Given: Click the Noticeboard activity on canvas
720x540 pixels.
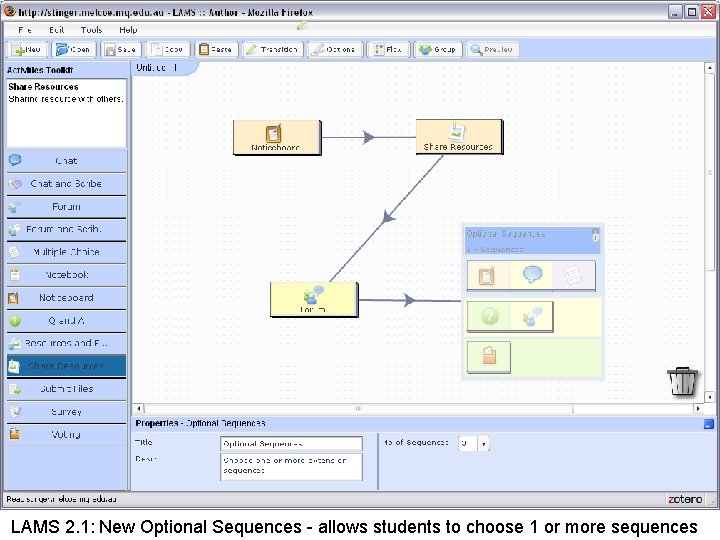Looking at the screenshot, I should click(x=277, y=137).
